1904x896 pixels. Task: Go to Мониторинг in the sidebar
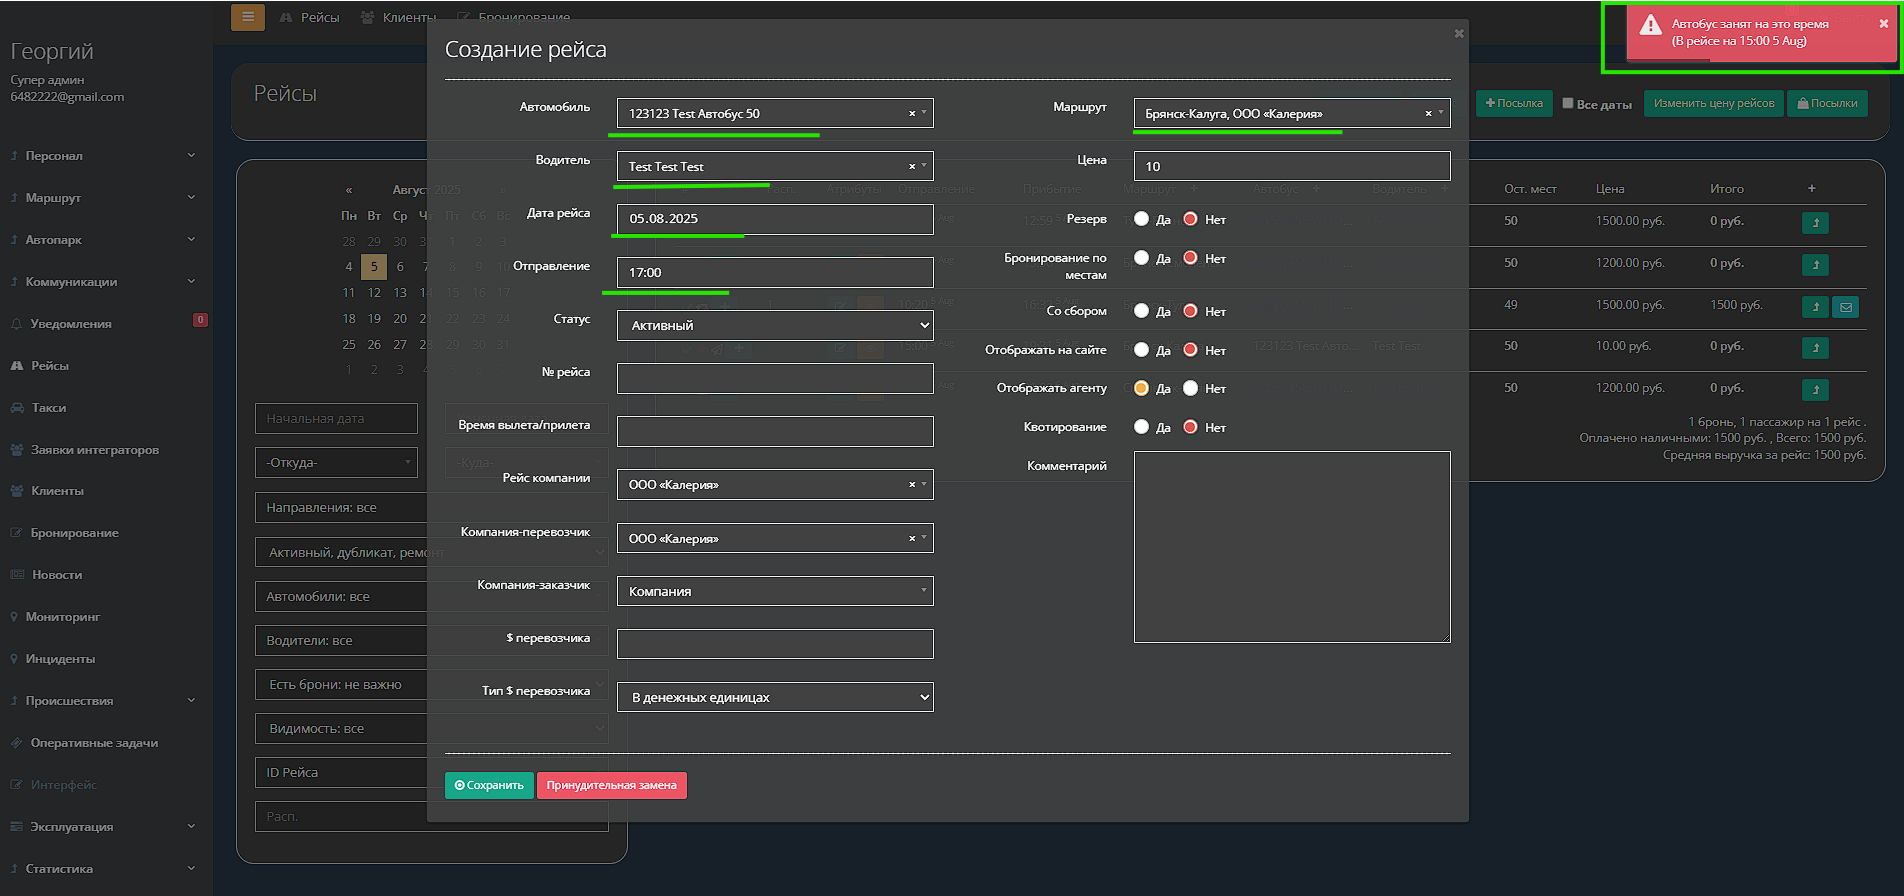pyautogui.click(x=62, y=617)
